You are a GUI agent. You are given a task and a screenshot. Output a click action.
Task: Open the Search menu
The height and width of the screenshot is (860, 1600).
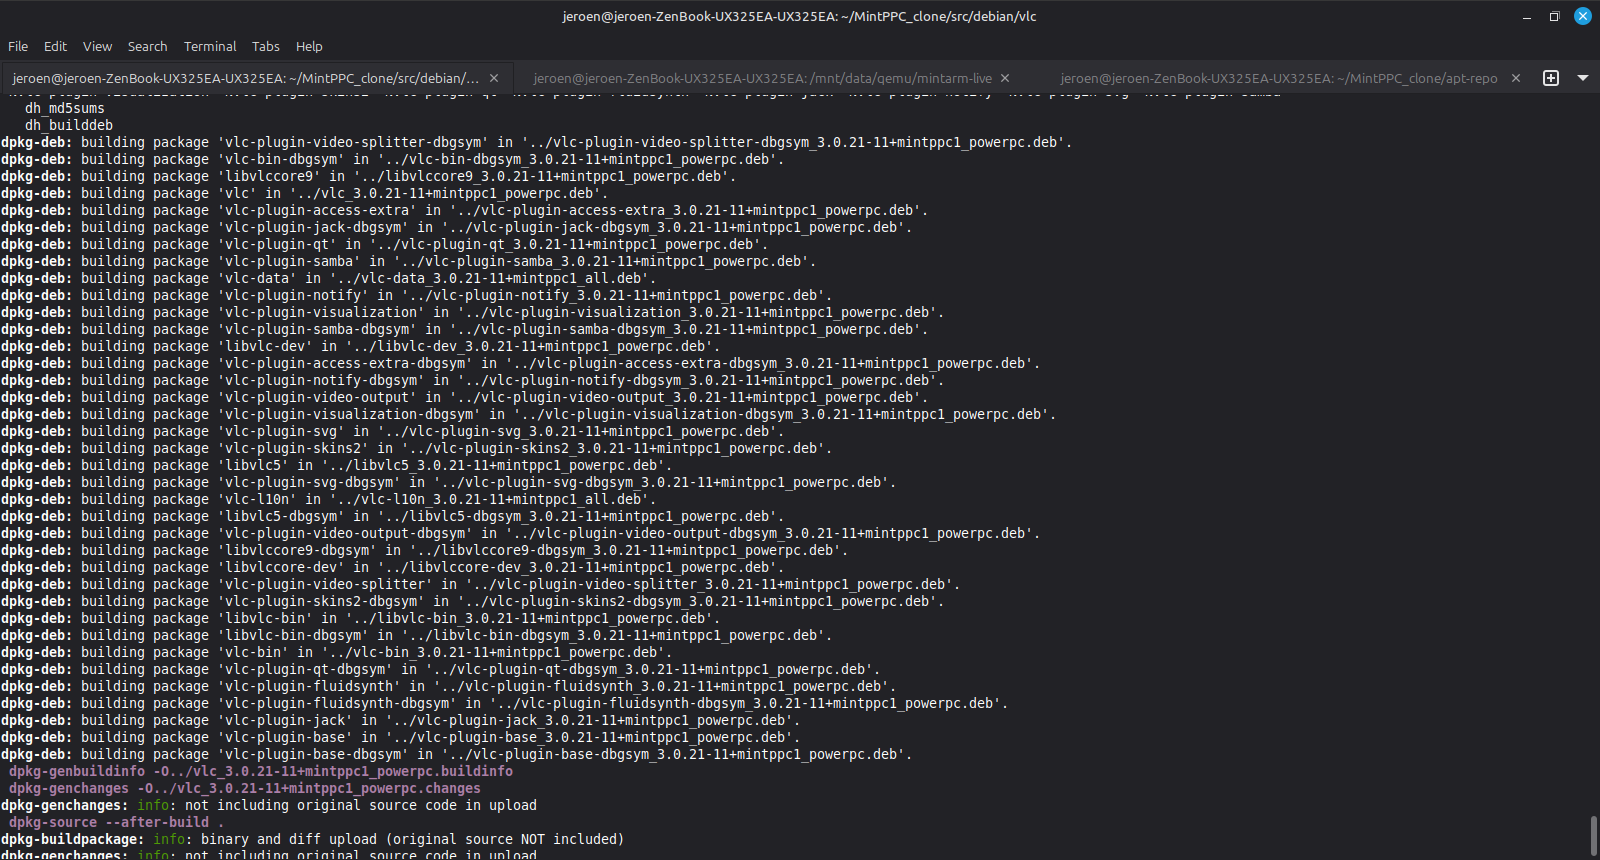coord(147,46)
